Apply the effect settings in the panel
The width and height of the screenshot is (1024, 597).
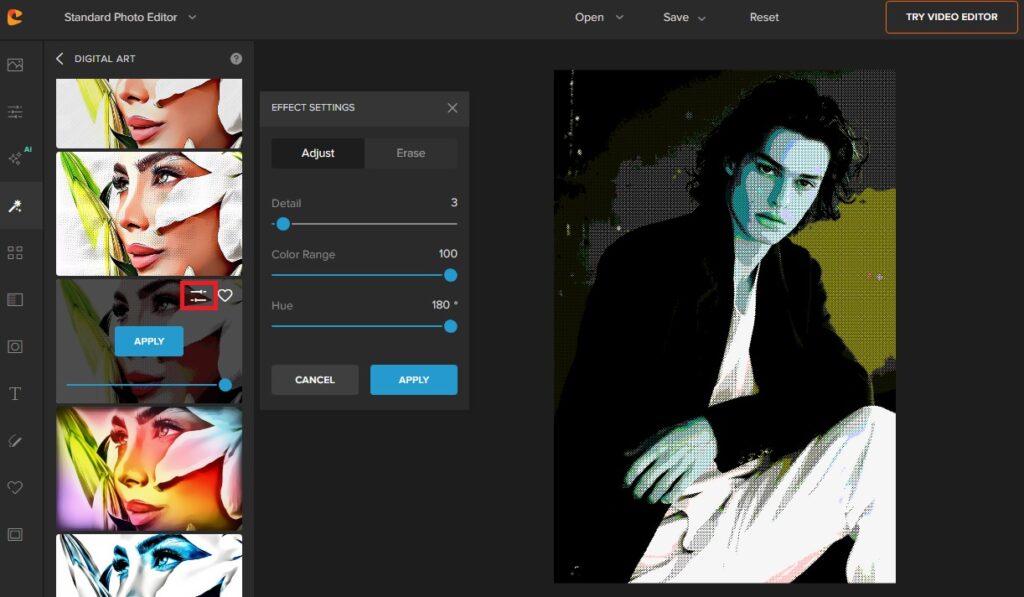tap(414, 379)
